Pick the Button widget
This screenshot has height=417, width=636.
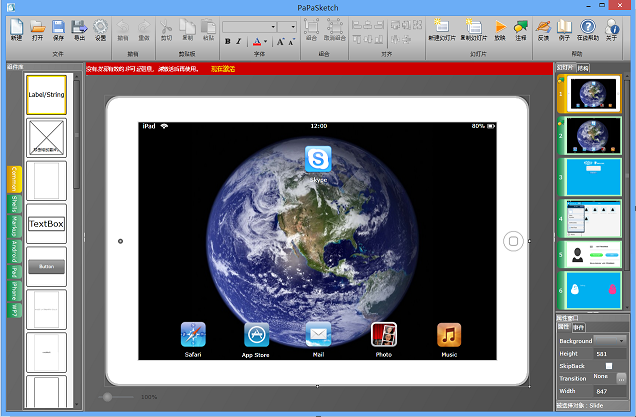pos(46,267)
